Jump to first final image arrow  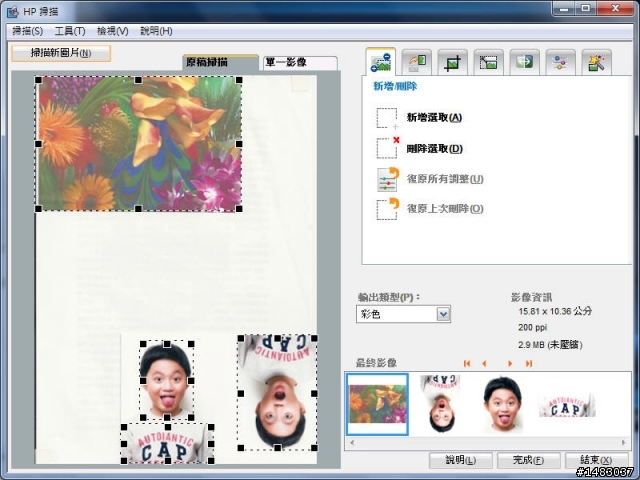tap(467, 363)
